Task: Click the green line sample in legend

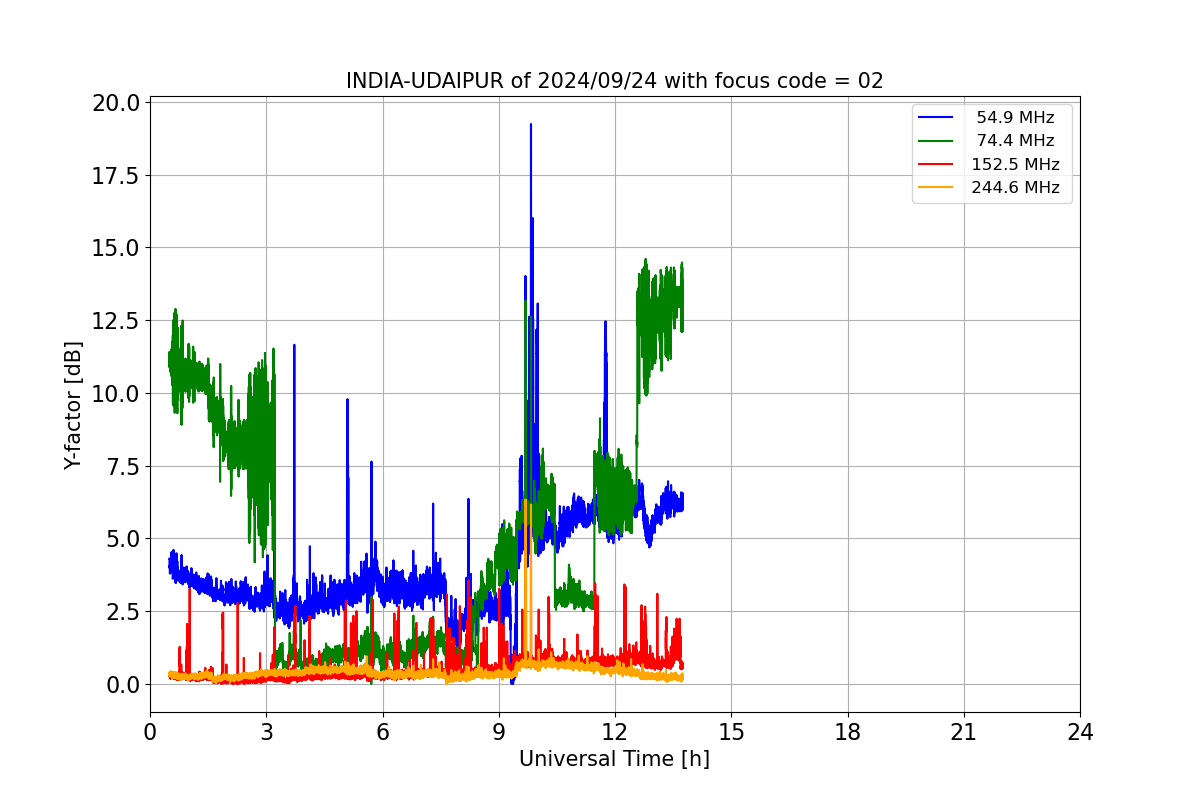Action: coord(937,141)
